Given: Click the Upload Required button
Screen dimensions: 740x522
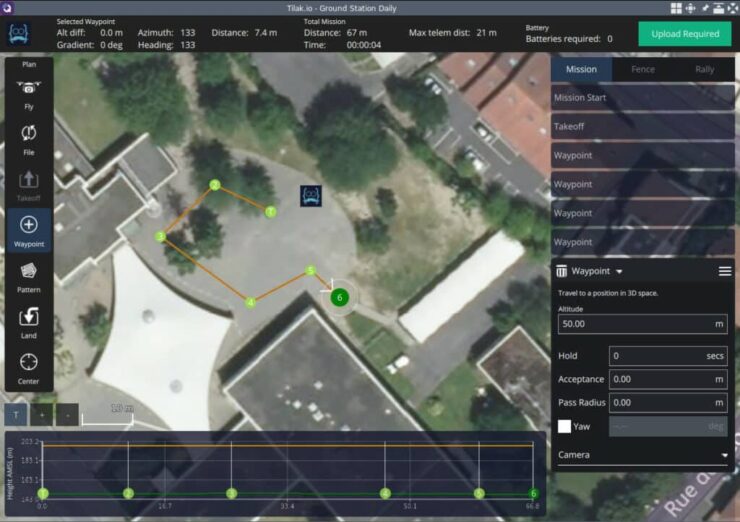Looking at the screenshot, I should pyautogui.click(x=684, y=34).
